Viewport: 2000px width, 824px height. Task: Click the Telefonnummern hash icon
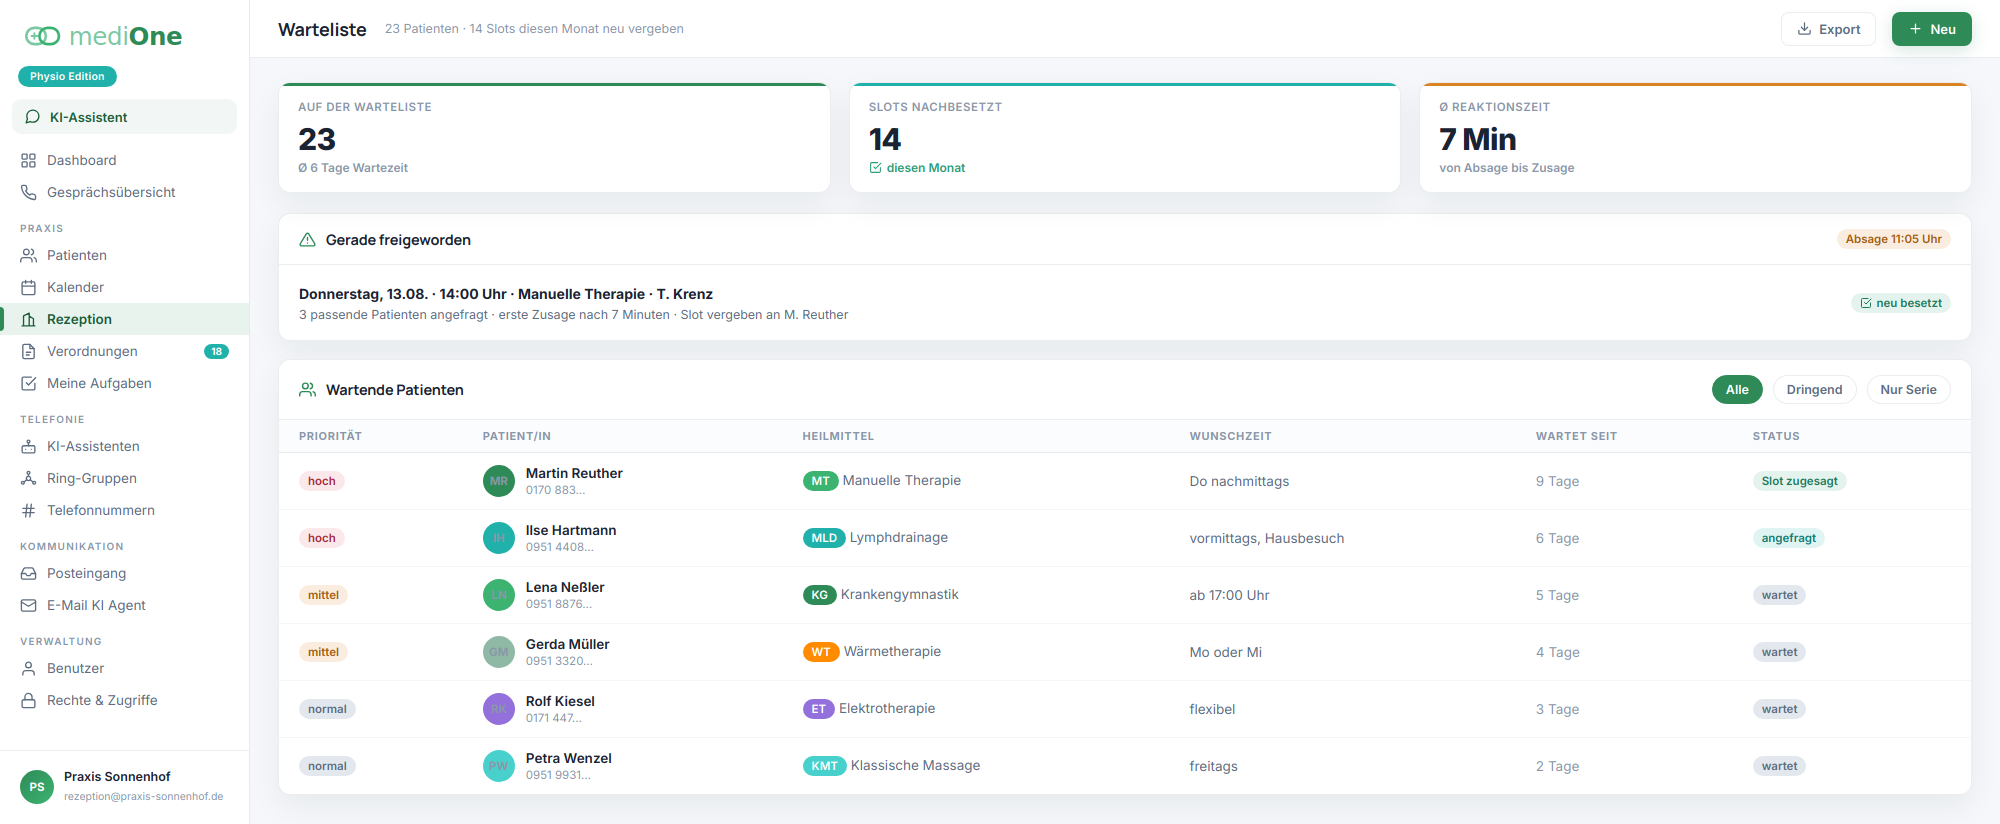[29, 510]
